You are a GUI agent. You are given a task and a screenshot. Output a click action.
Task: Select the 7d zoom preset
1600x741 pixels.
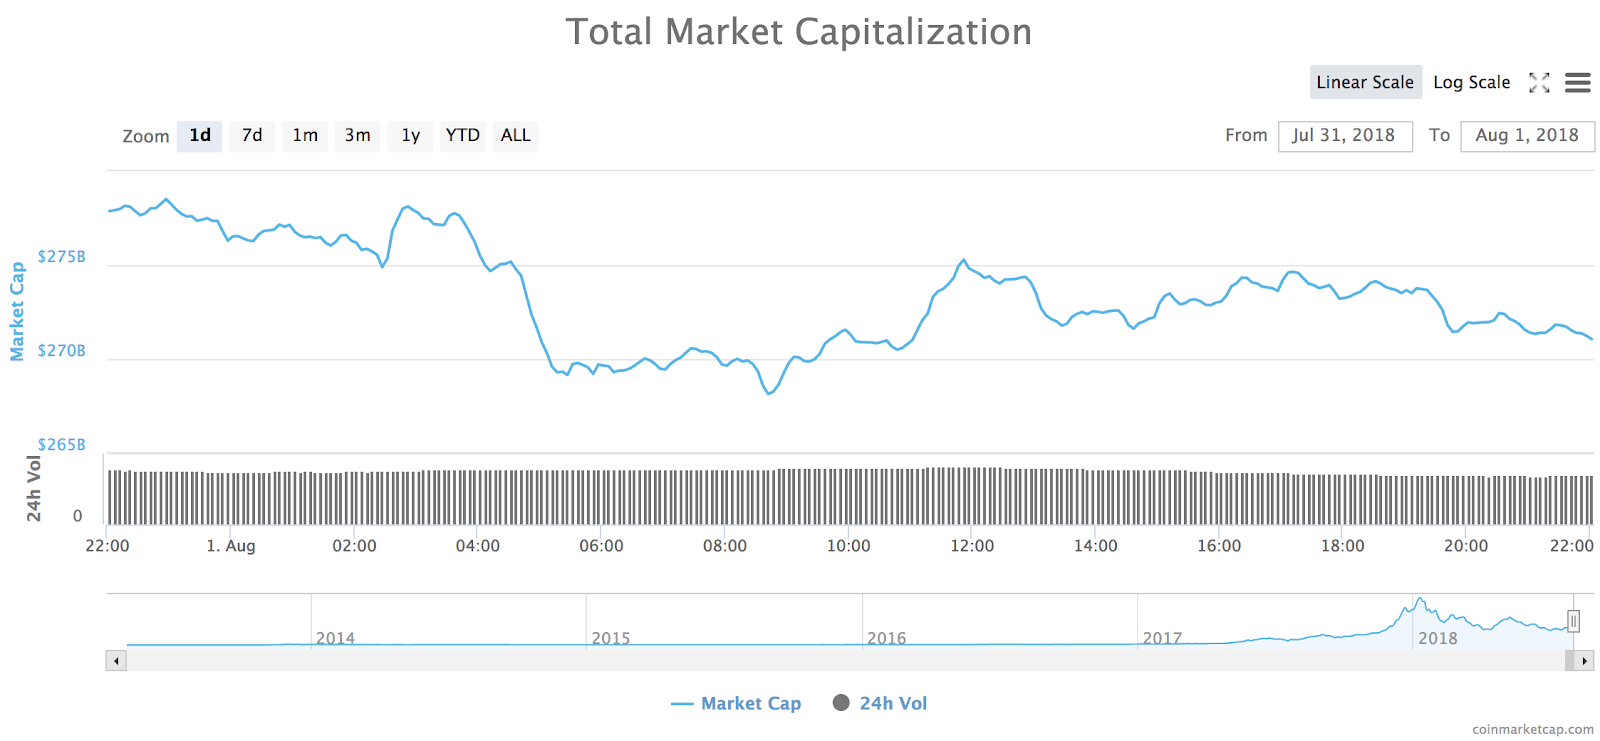[x=251, y=136]
